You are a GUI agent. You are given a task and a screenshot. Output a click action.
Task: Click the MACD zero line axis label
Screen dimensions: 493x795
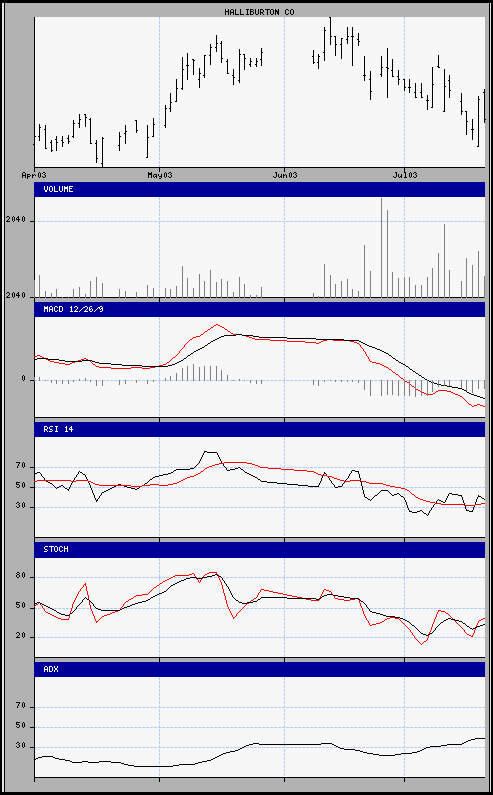pyautogui.click(x=24, y=379)
